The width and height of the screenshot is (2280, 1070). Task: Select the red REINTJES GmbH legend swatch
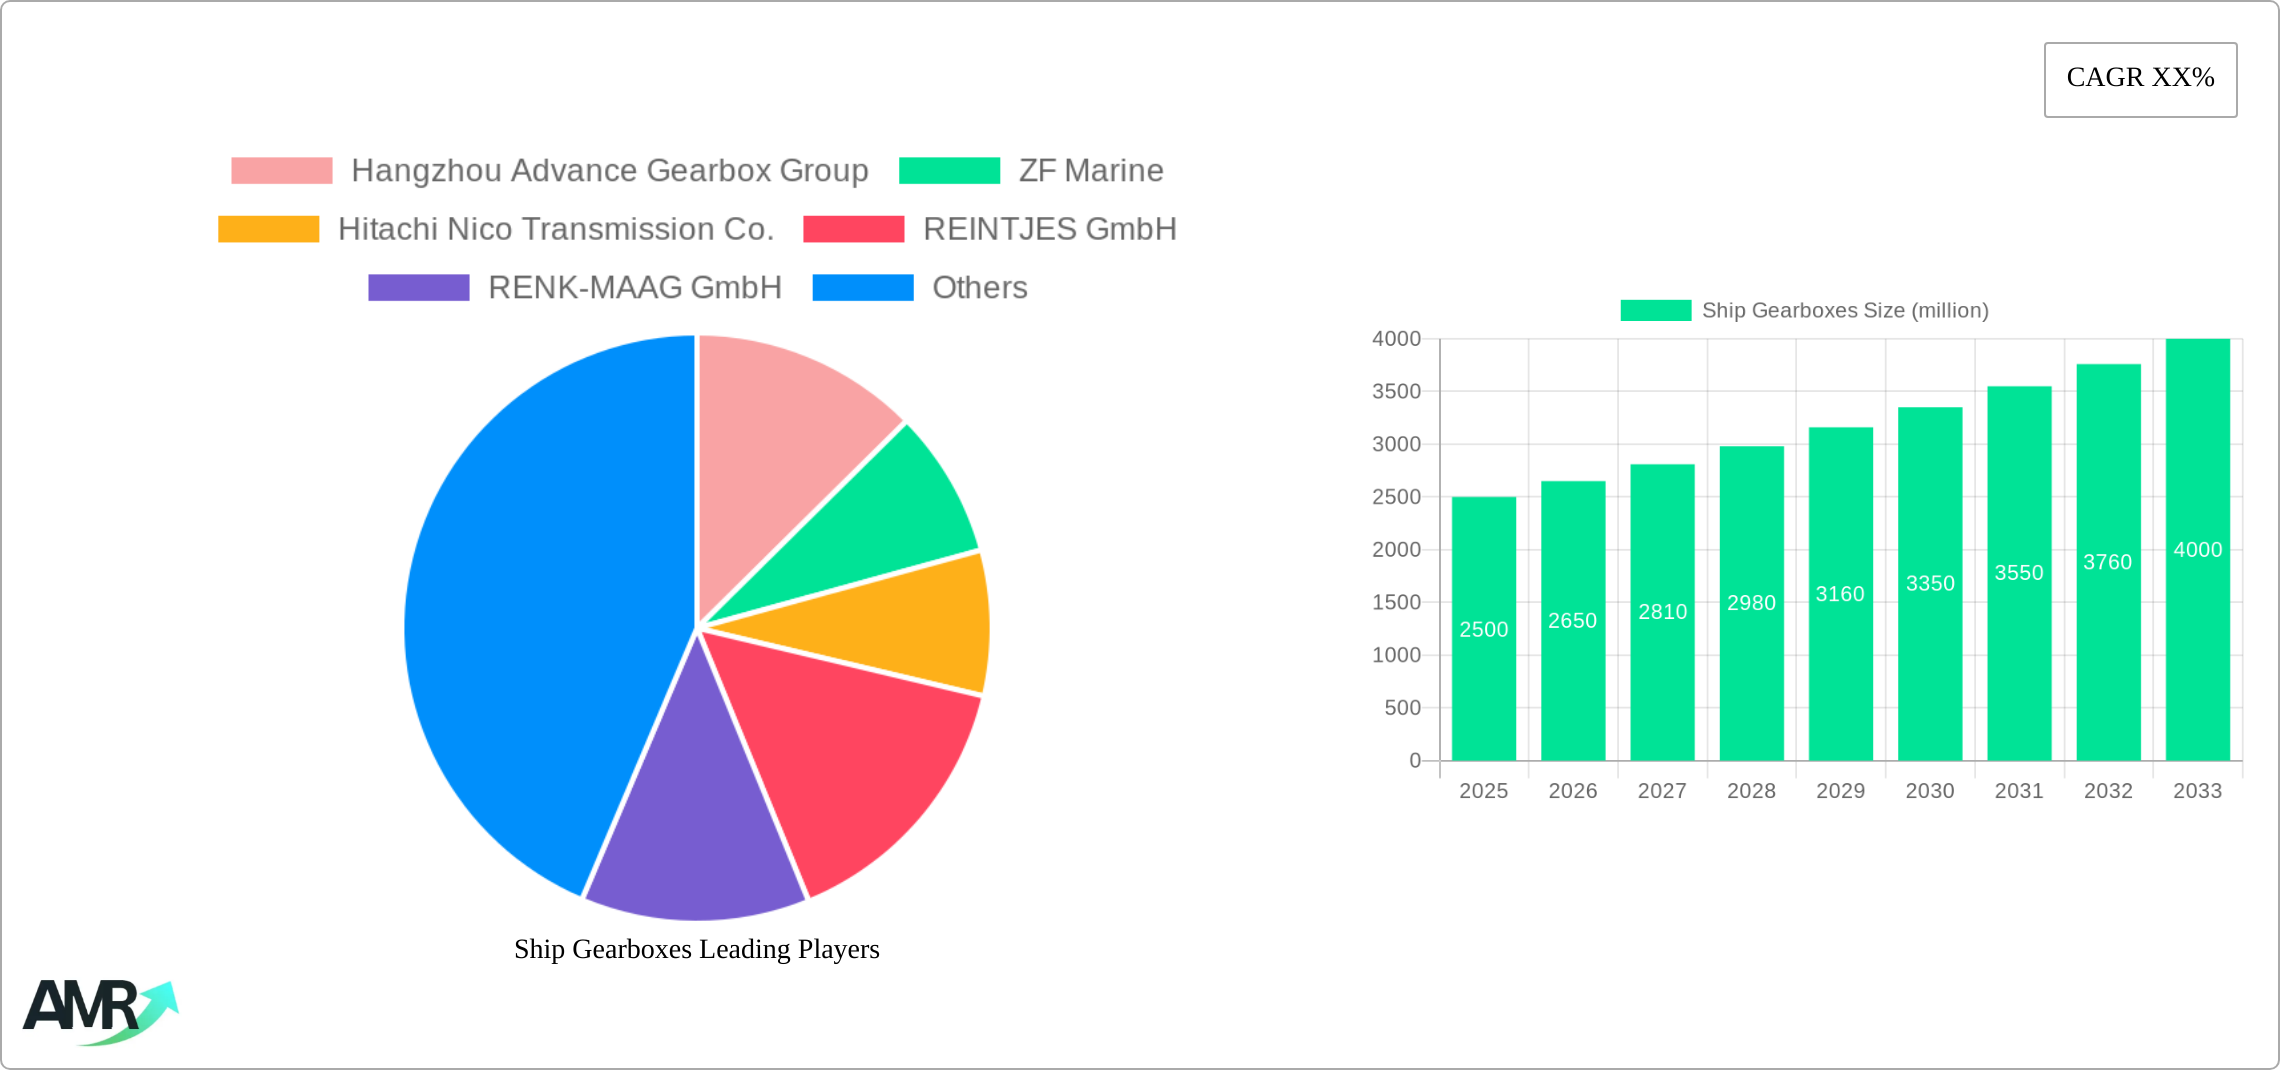[x=855, y=229]
